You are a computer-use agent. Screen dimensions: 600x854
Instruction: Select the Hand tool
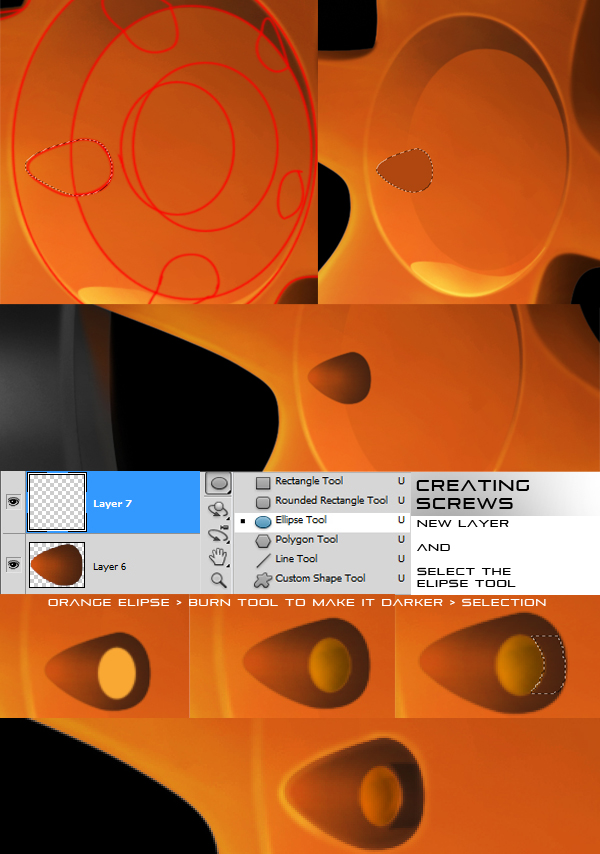[218, 557]
